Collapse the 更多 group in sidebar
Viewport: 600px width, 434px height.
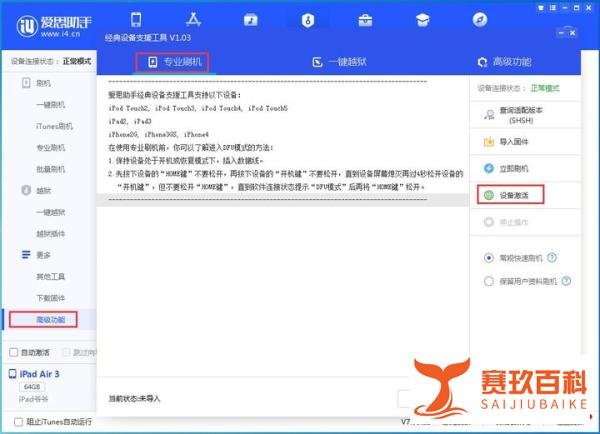(x=26, y=255)
